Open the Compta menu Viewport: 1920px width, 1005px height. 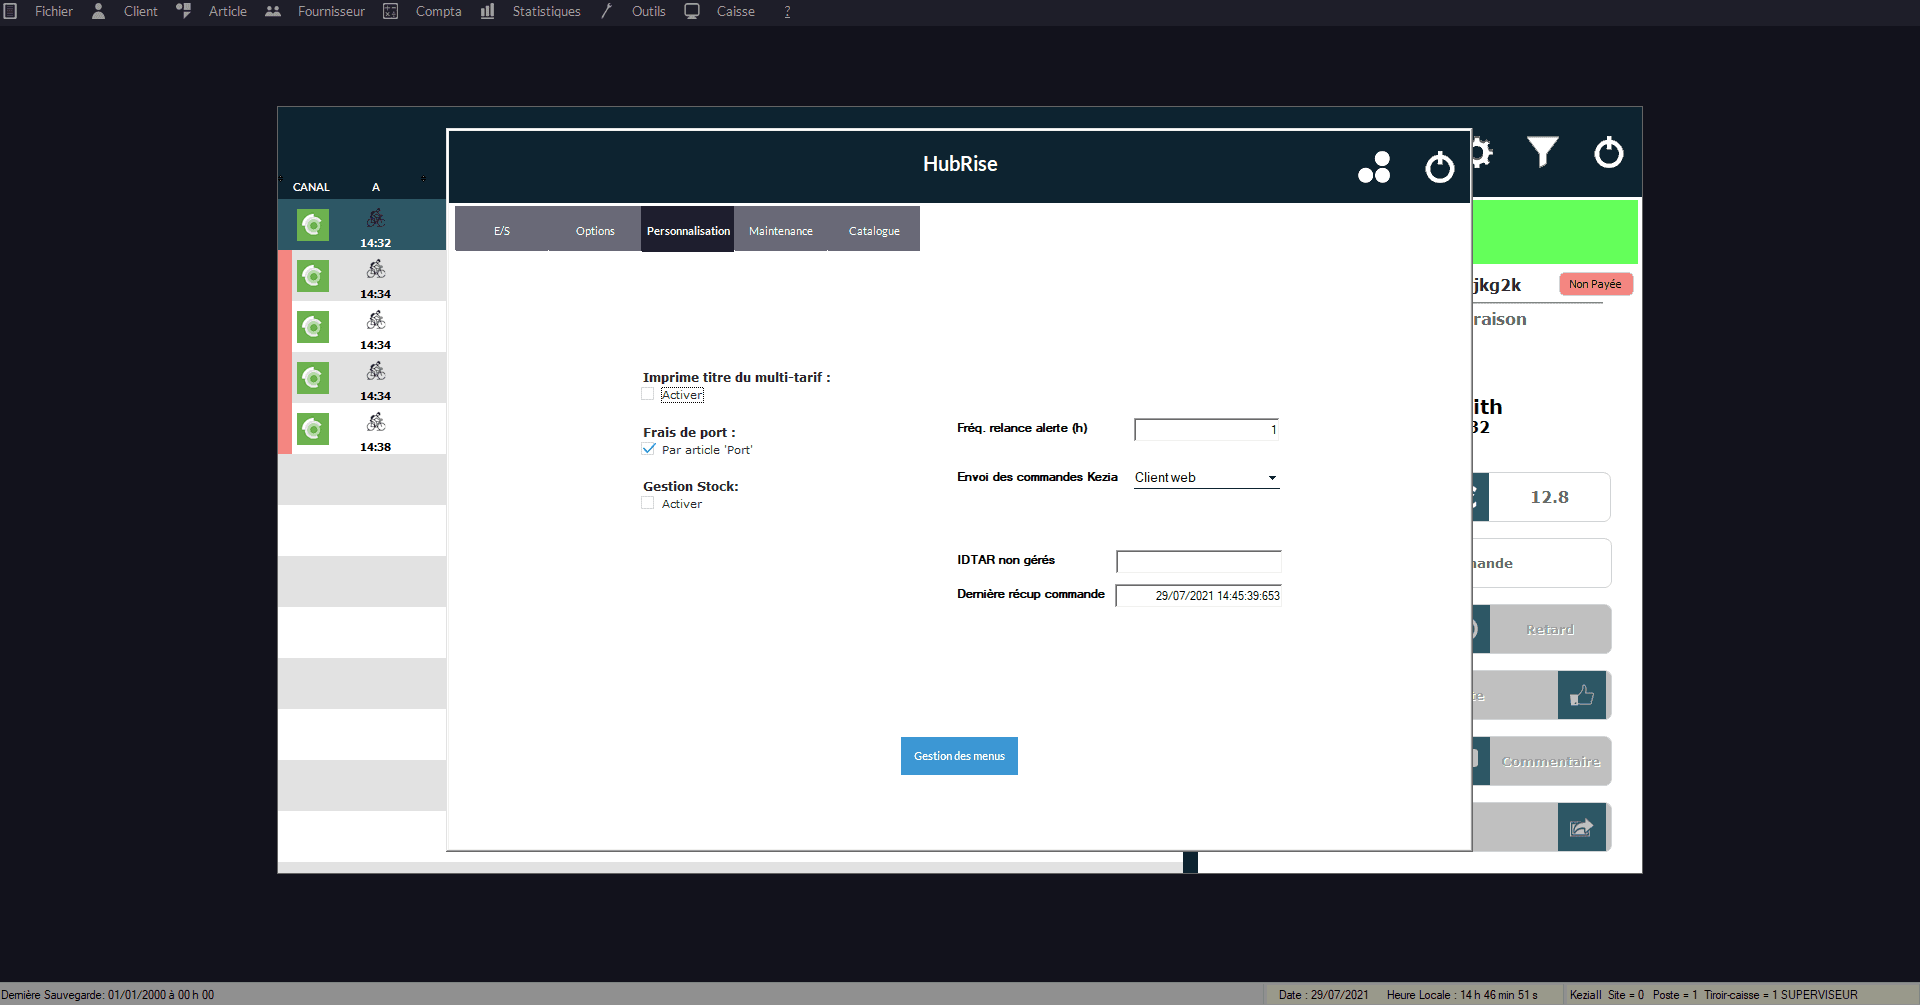[438, 11]
